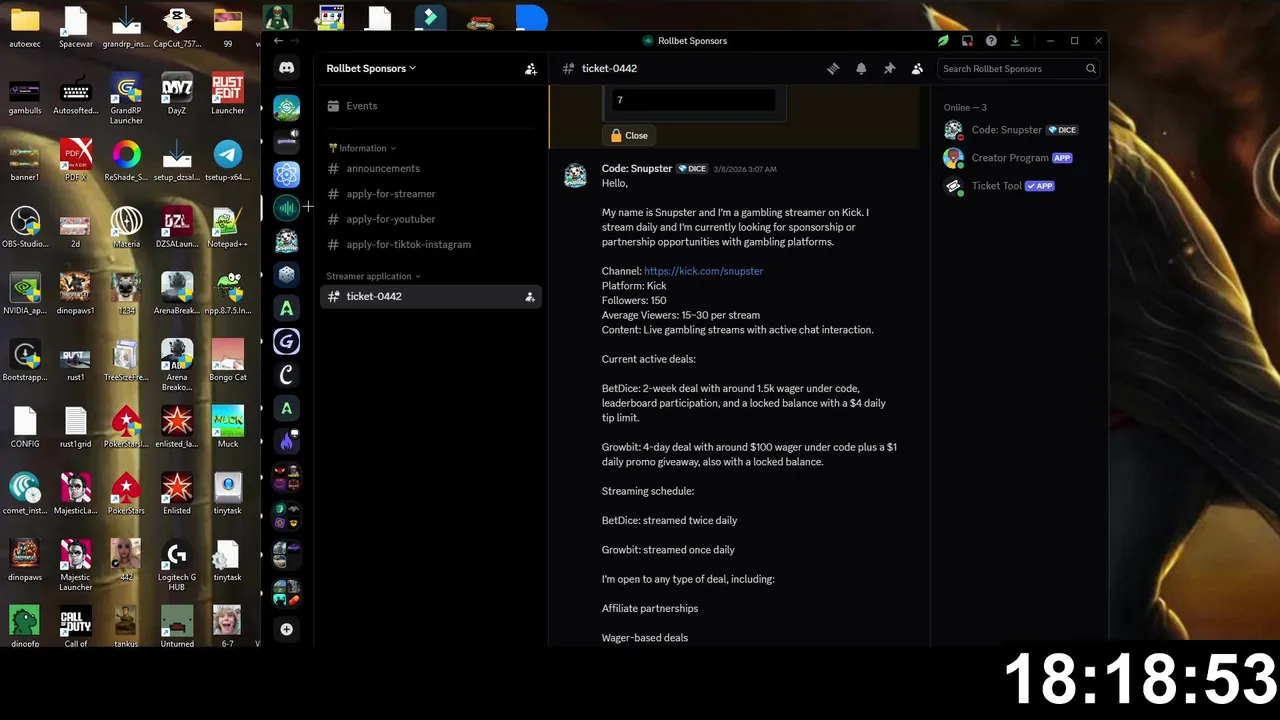Open Rollbet Sponsors server dropdown menu
The height and width of the screenshot is (720, 1280).
coord(371,69)
